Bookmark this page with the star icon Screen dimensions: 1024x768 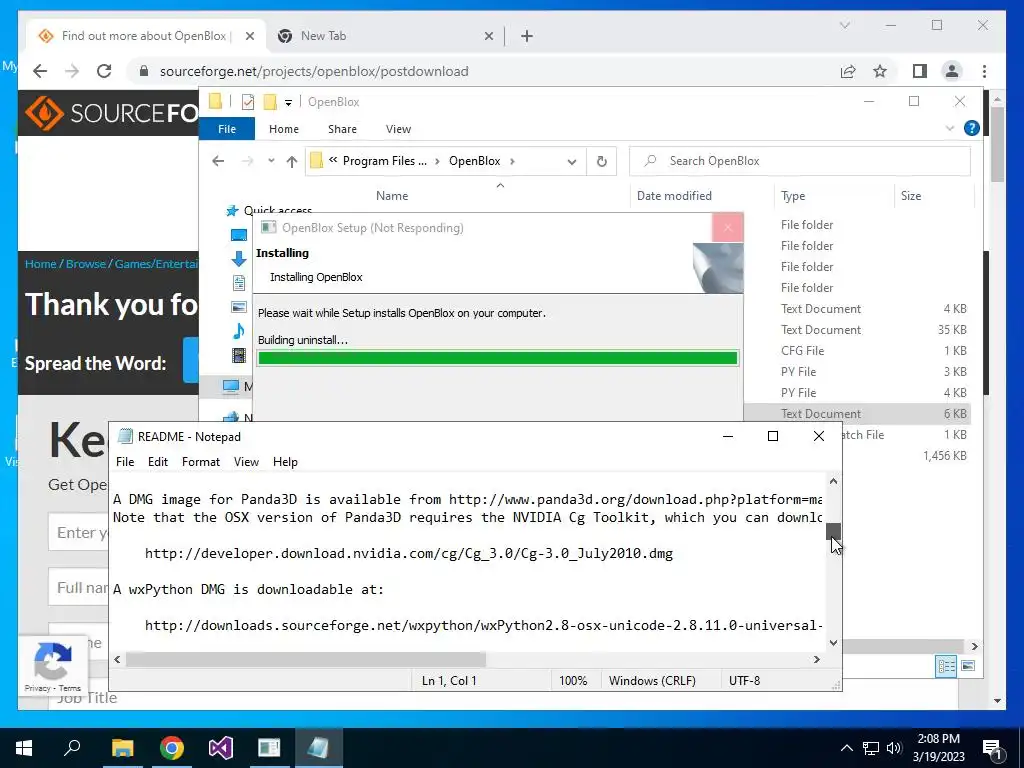pos(880,71)
